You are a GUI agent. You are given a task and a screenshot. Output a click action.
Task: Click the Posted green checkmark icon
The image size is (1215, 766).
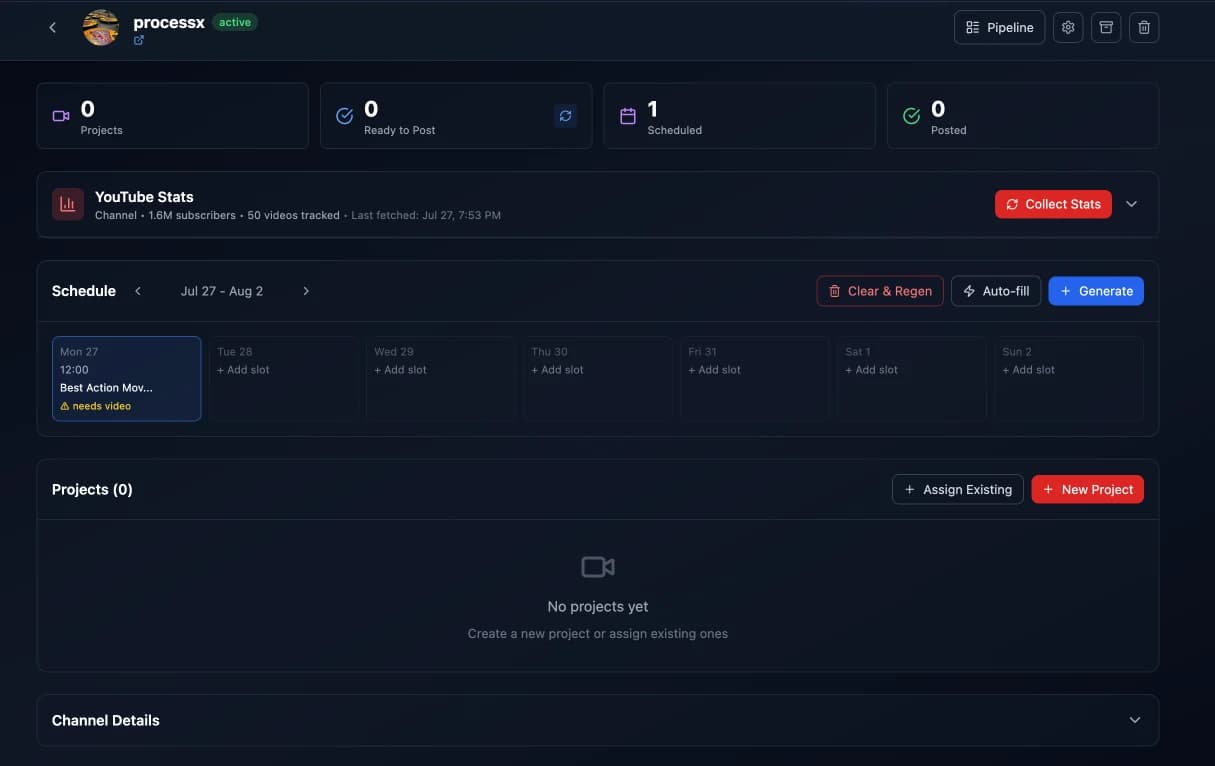[x=911, y=116]
